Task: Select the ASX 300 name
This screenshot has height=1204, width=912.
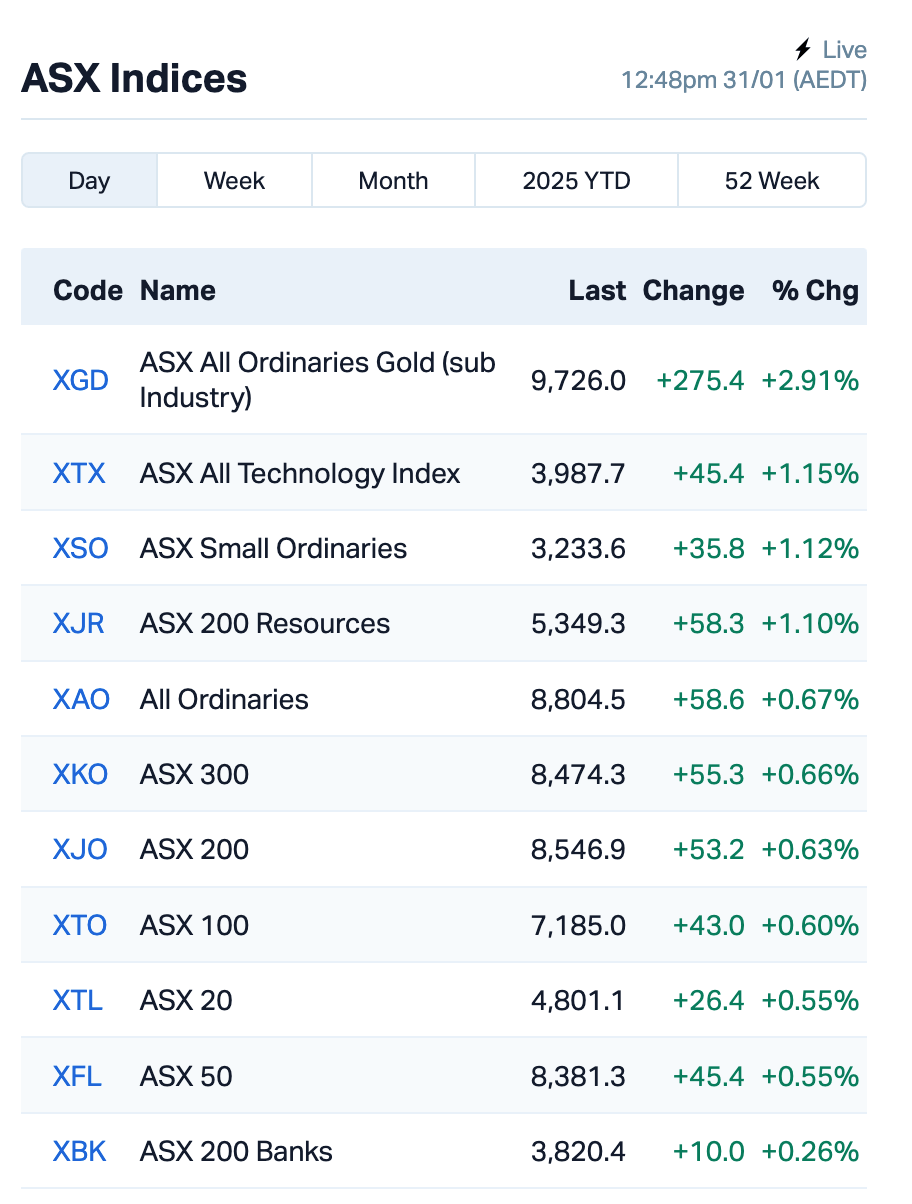Action: 195,775
